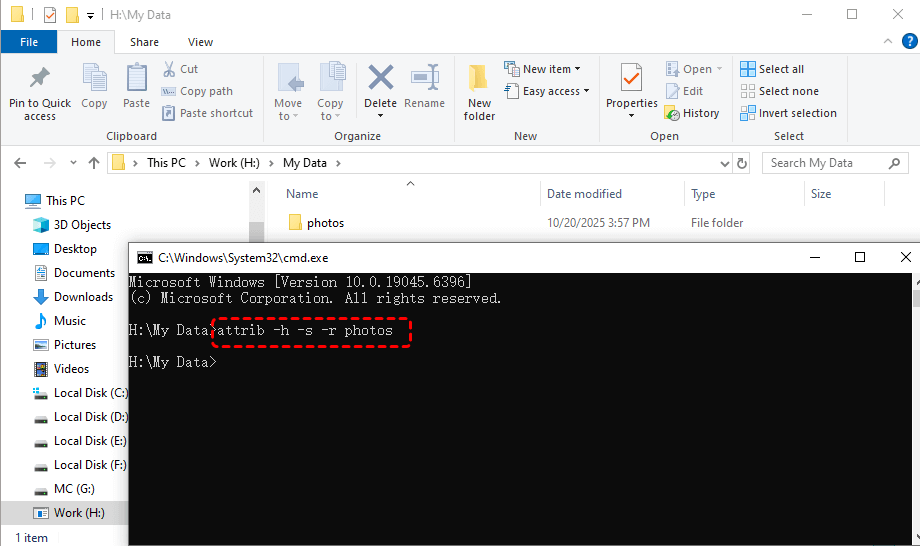Screen dimensions: 920x546
Task: Open Properties from the ribbon
Action: click(631, 78)
